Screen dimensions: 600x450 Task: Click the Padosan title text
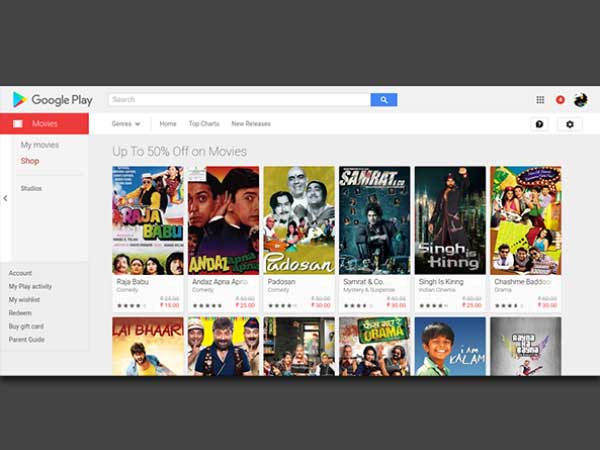(282, 282)
